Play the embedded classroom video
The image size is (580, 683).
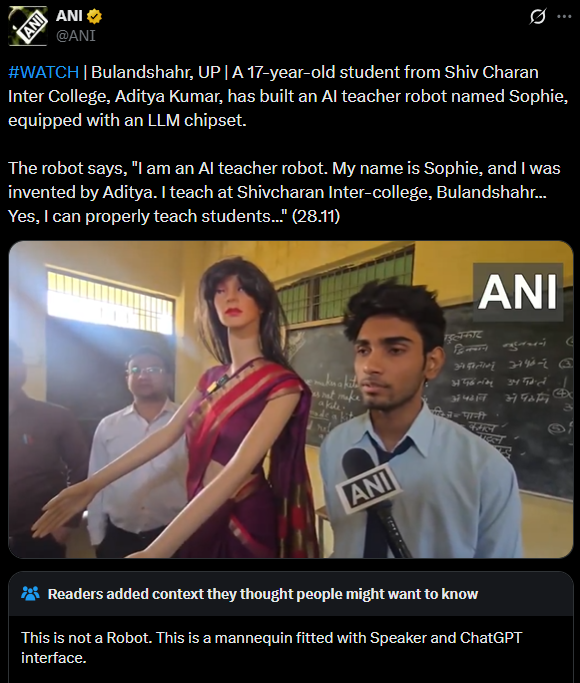pos(290,399)
